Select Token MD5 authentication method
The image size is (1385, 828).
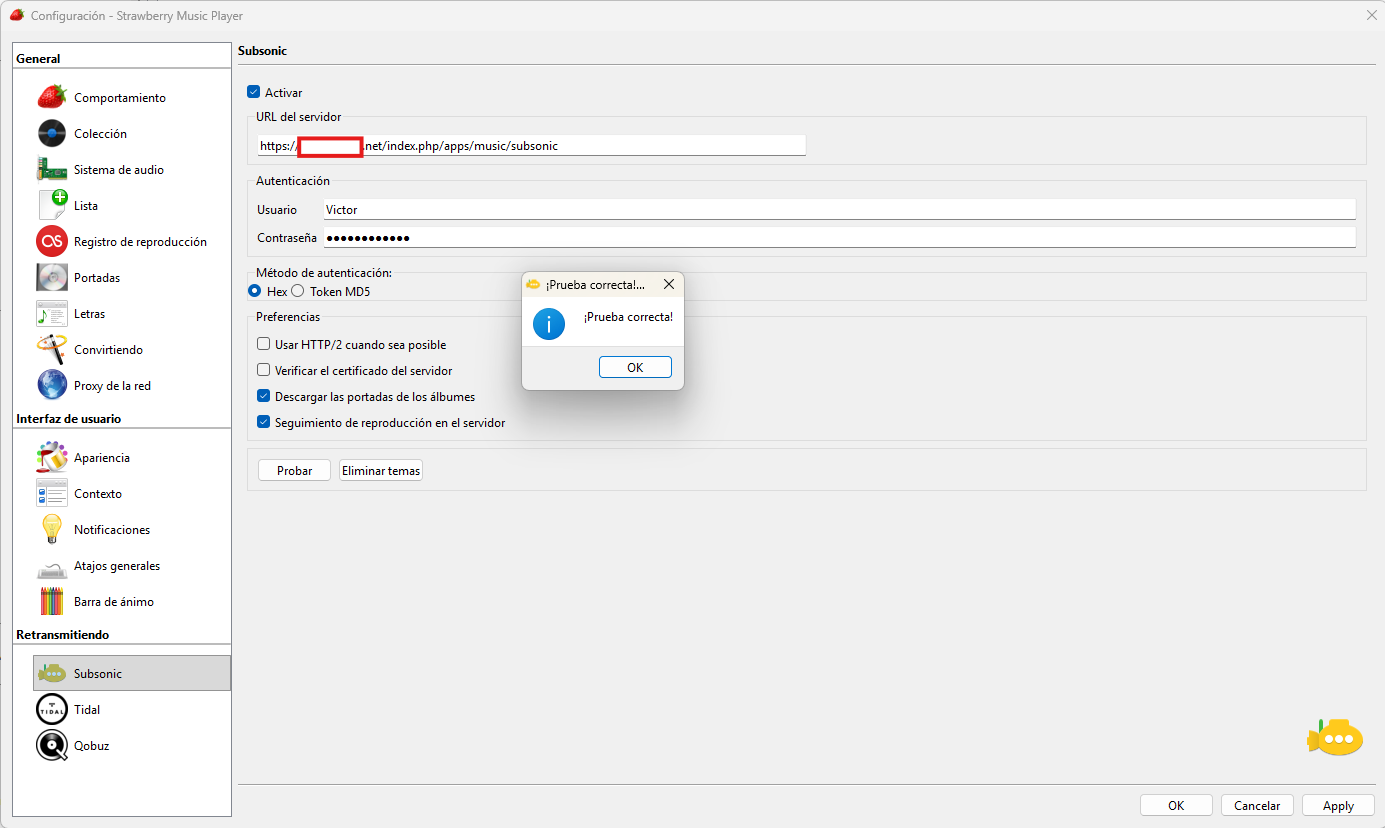[x=298, y=292]
